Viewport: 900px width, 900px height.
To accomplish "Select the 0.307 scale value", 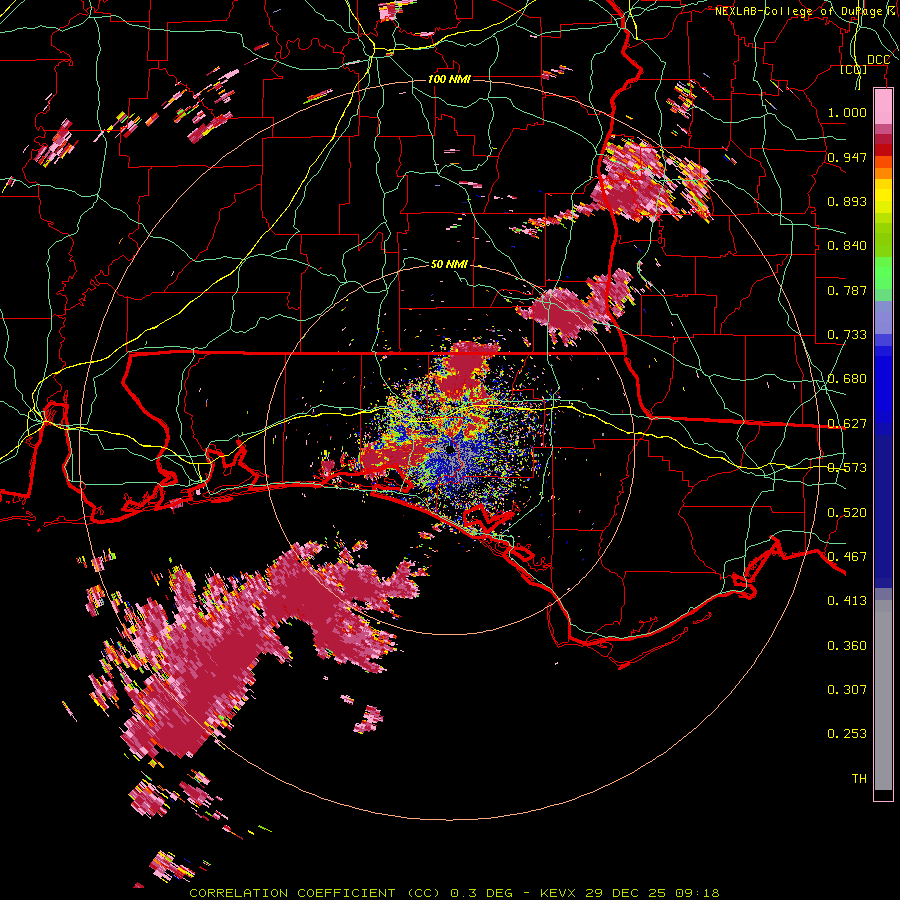I will (x=847, y=690).
